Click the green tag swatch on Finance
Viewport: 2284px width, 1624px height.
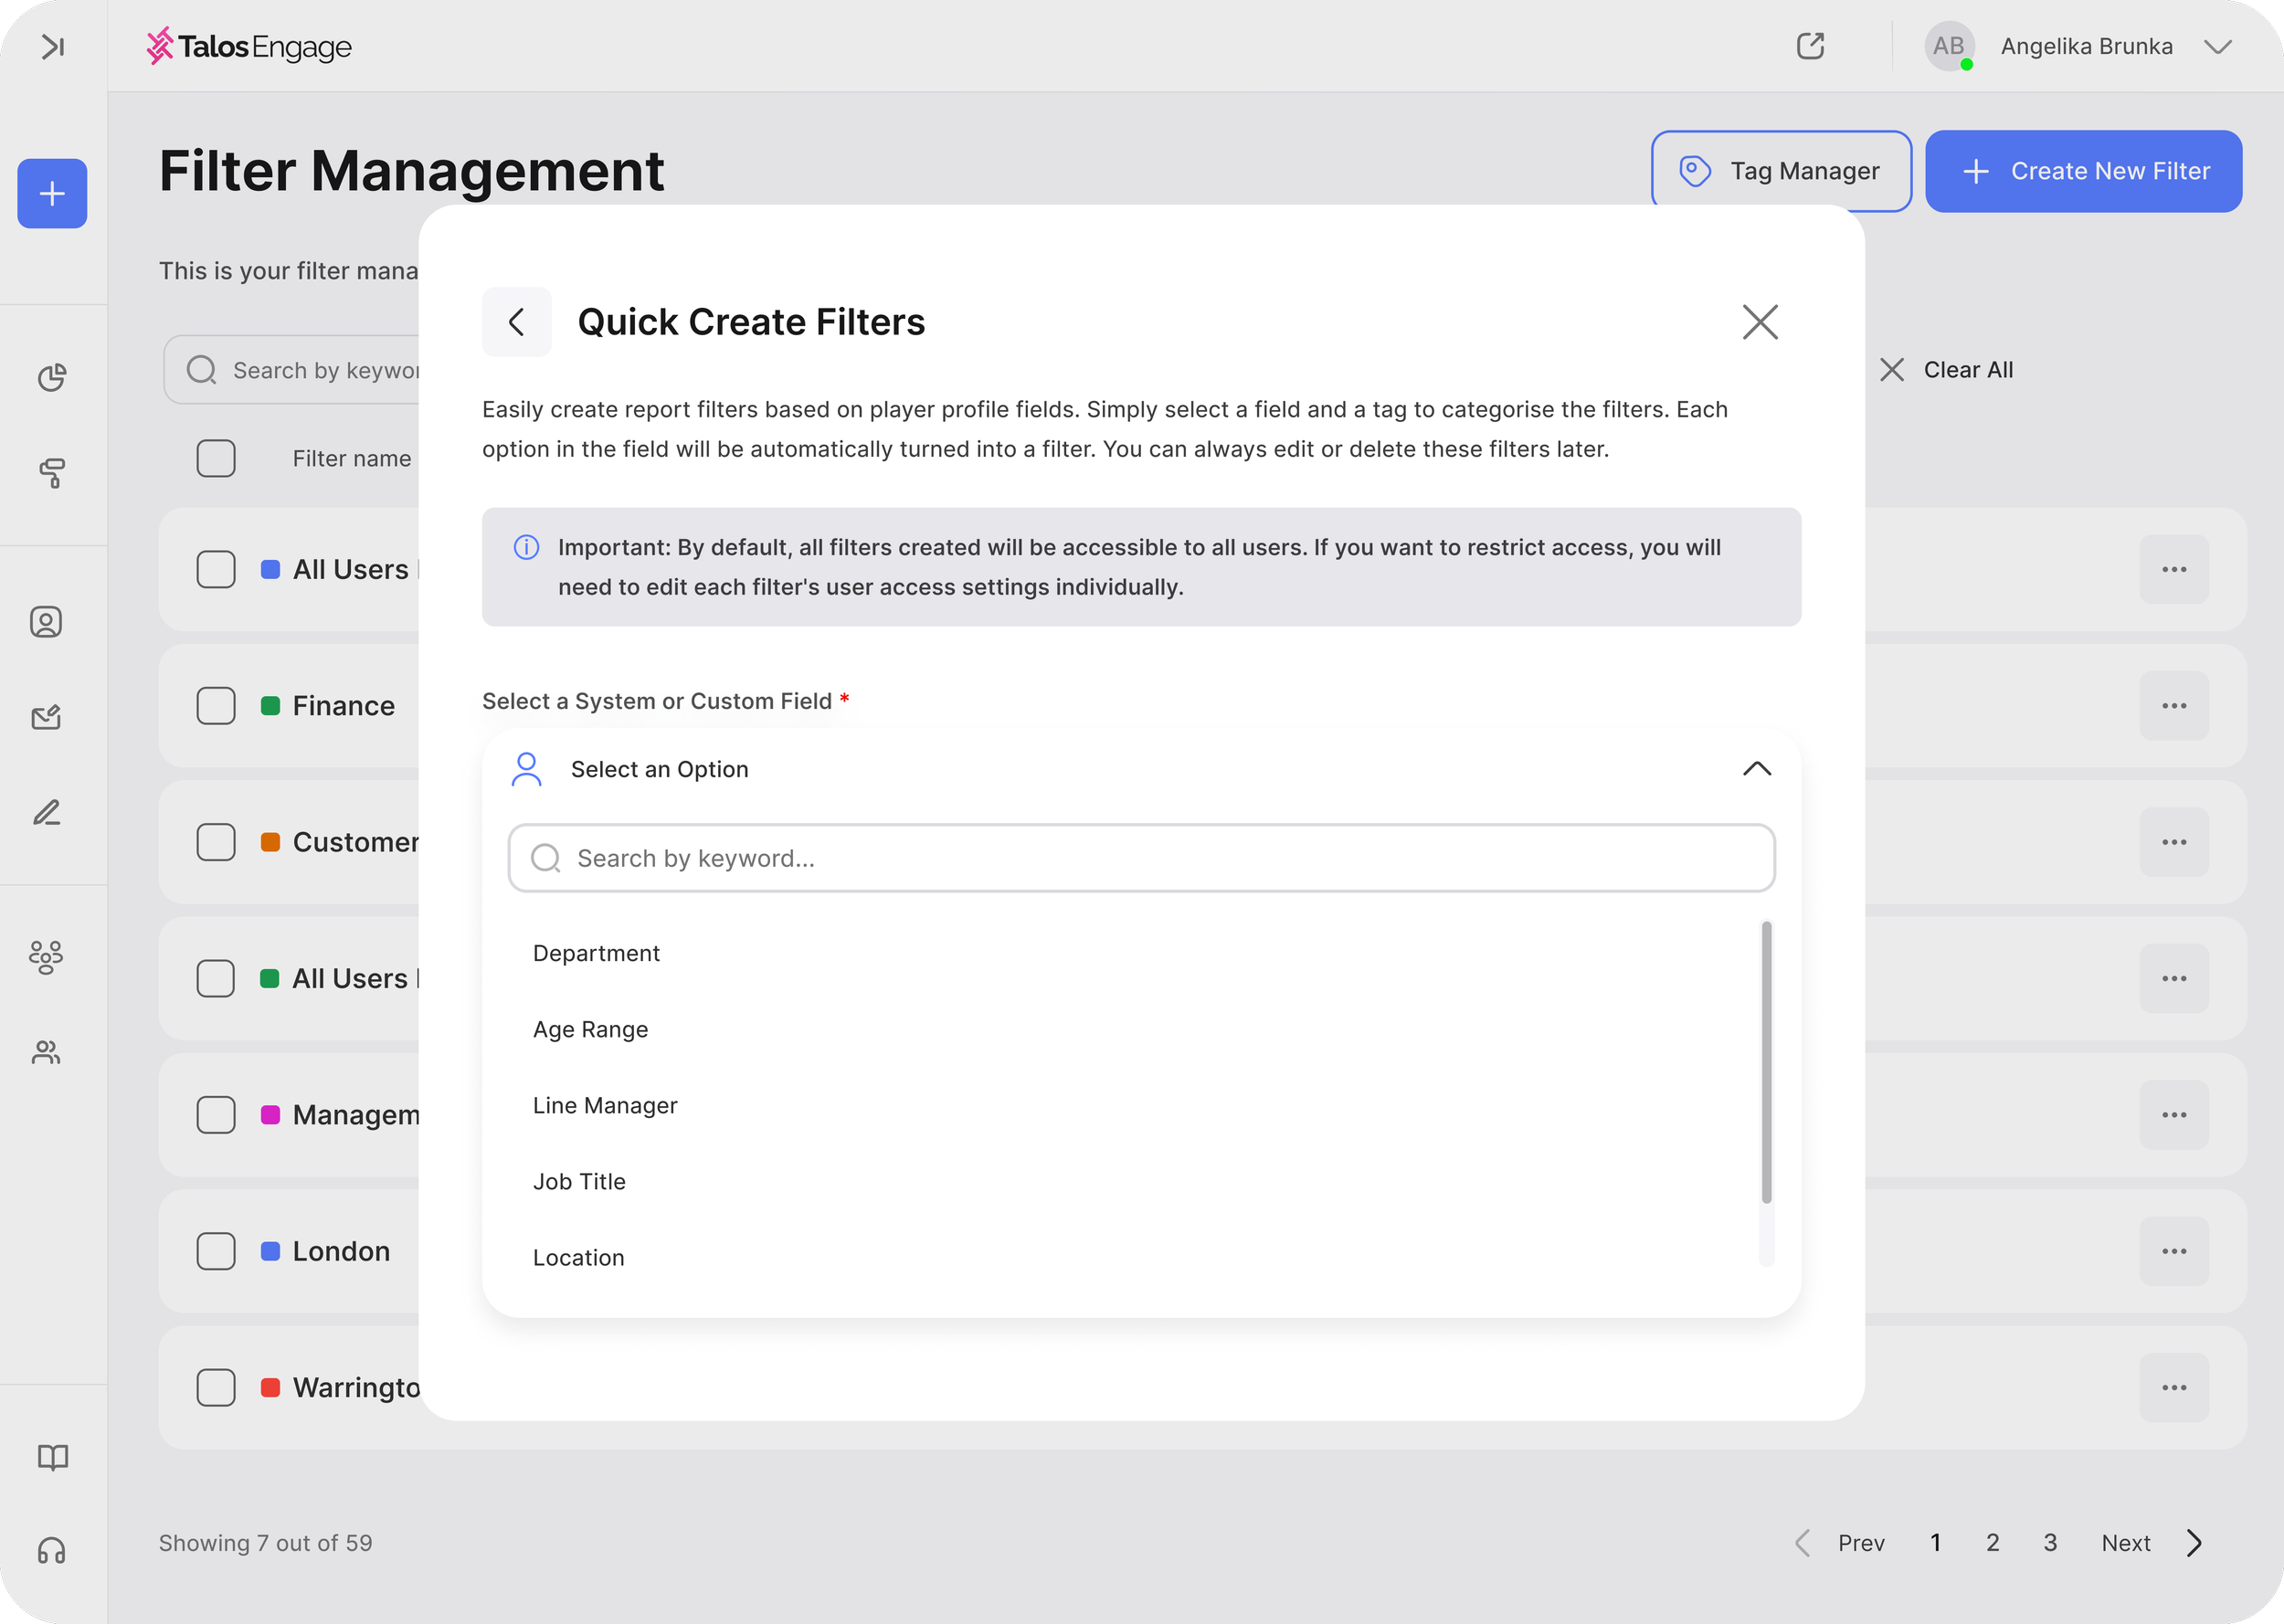270,706
